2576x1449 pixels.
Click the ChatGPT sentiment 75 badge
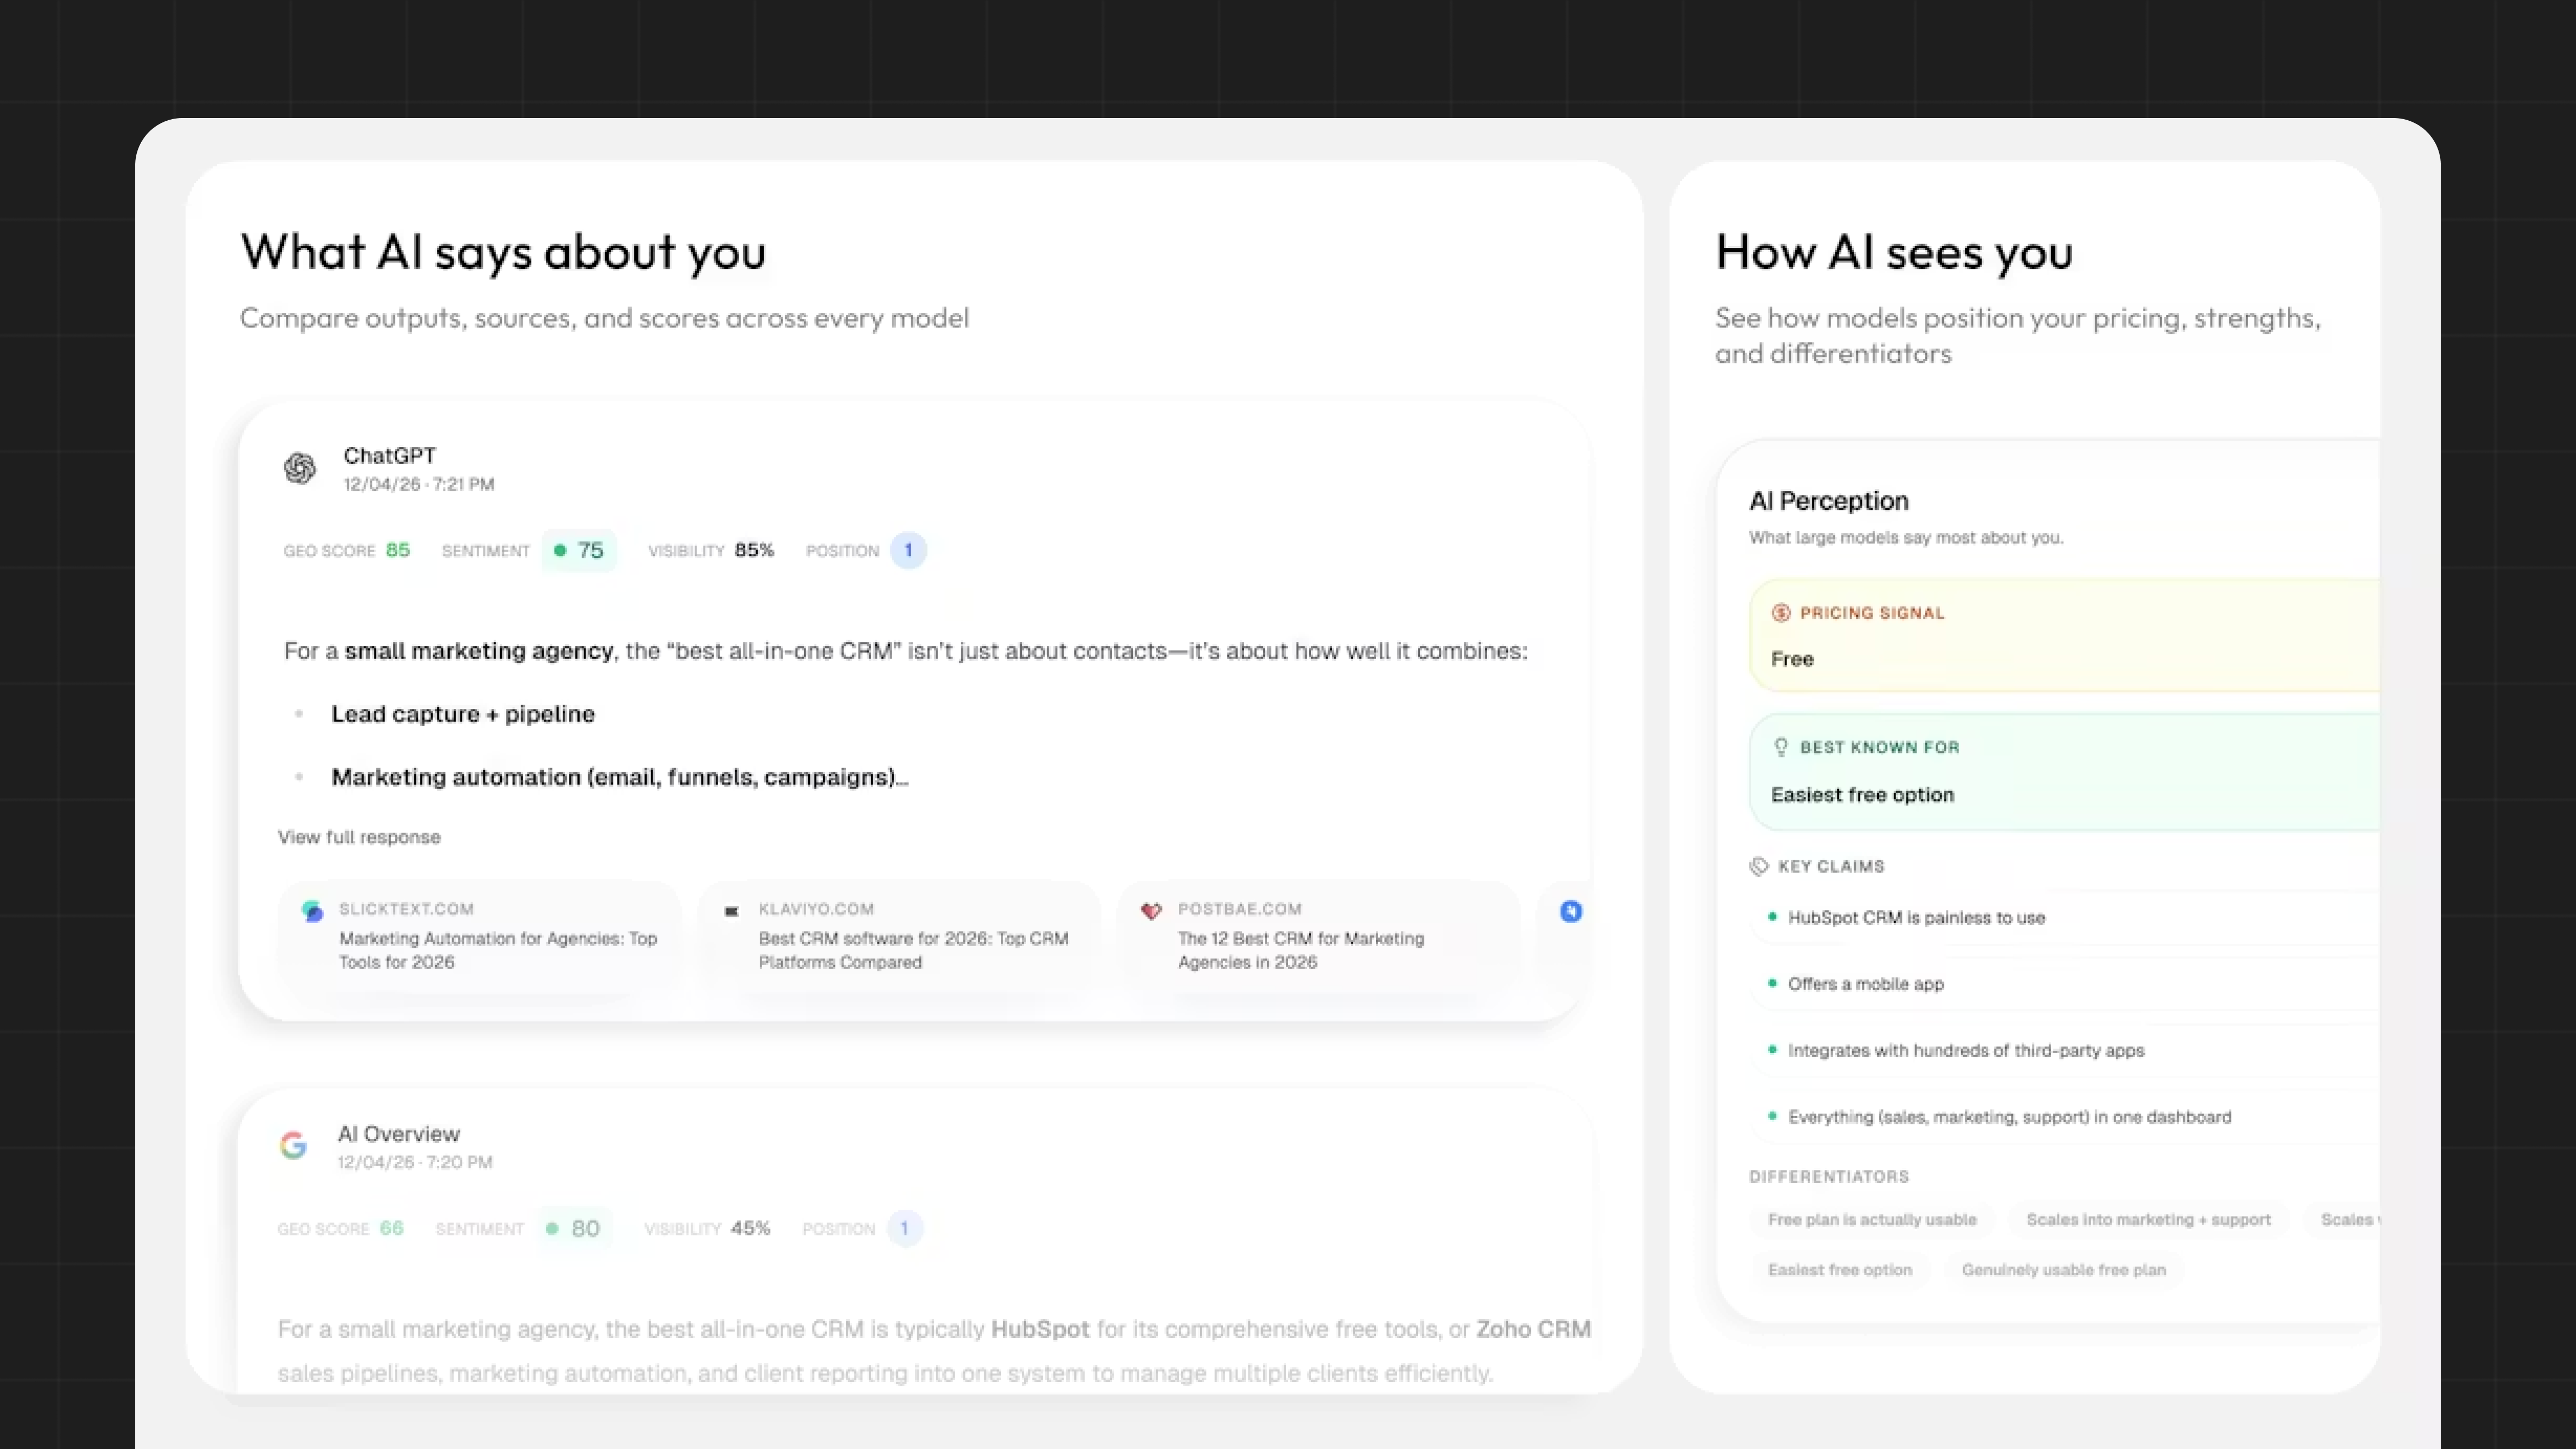click(x=579, y=550)
